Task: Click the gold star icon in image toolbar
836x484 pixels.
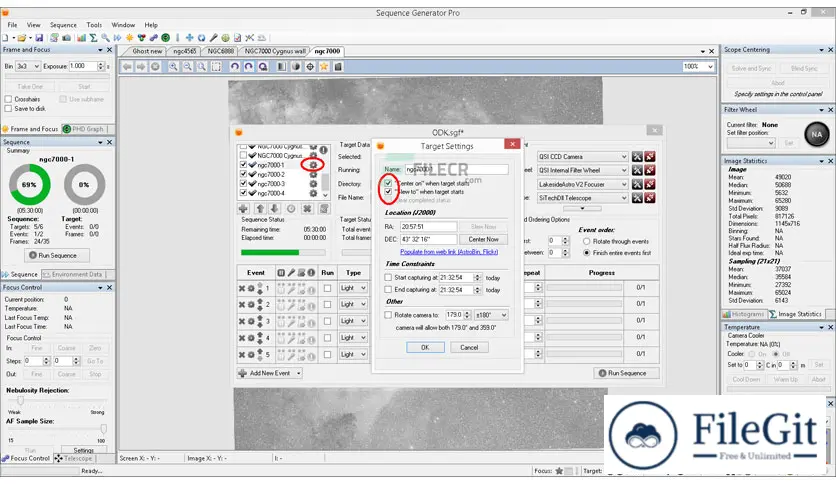Action: point(324,67)
